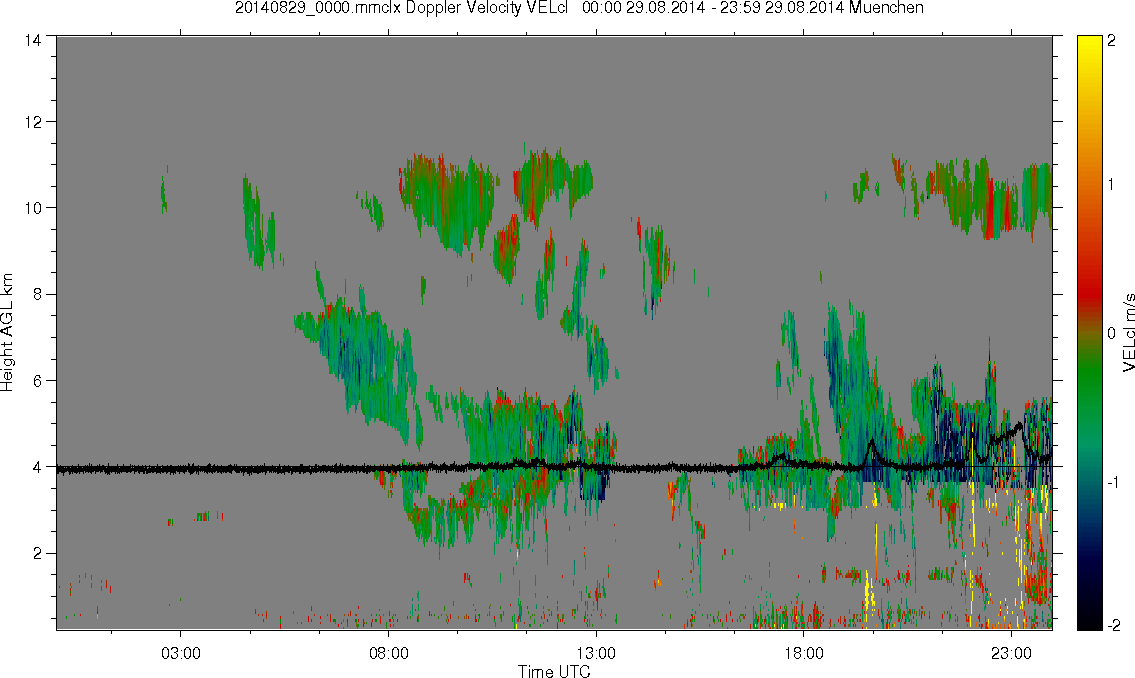
Task: Click the plot title mentioning Muenchen
Action: 579,8
